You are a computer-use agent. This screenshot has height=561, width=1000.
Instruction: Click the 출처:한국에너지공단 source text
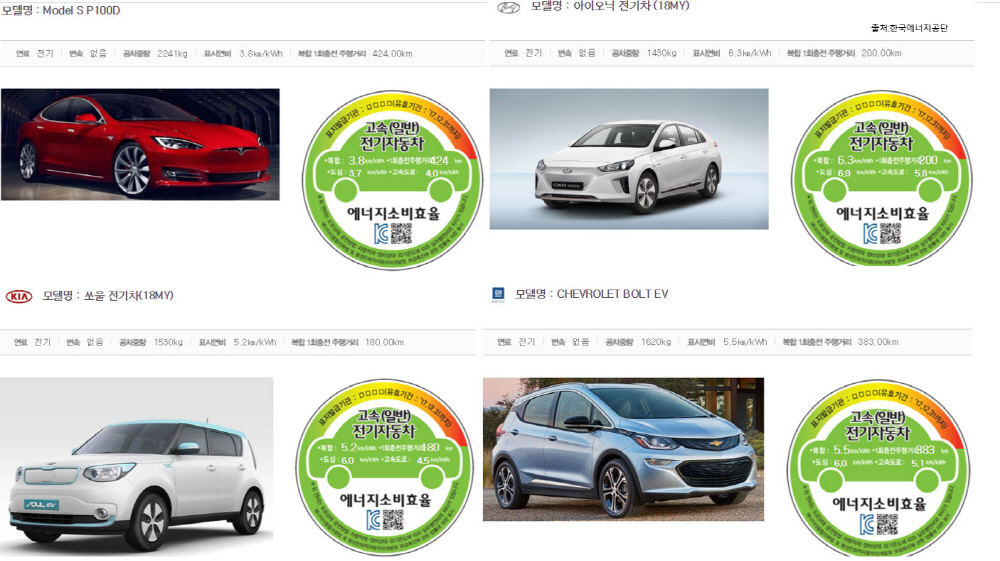coord(909,28)
